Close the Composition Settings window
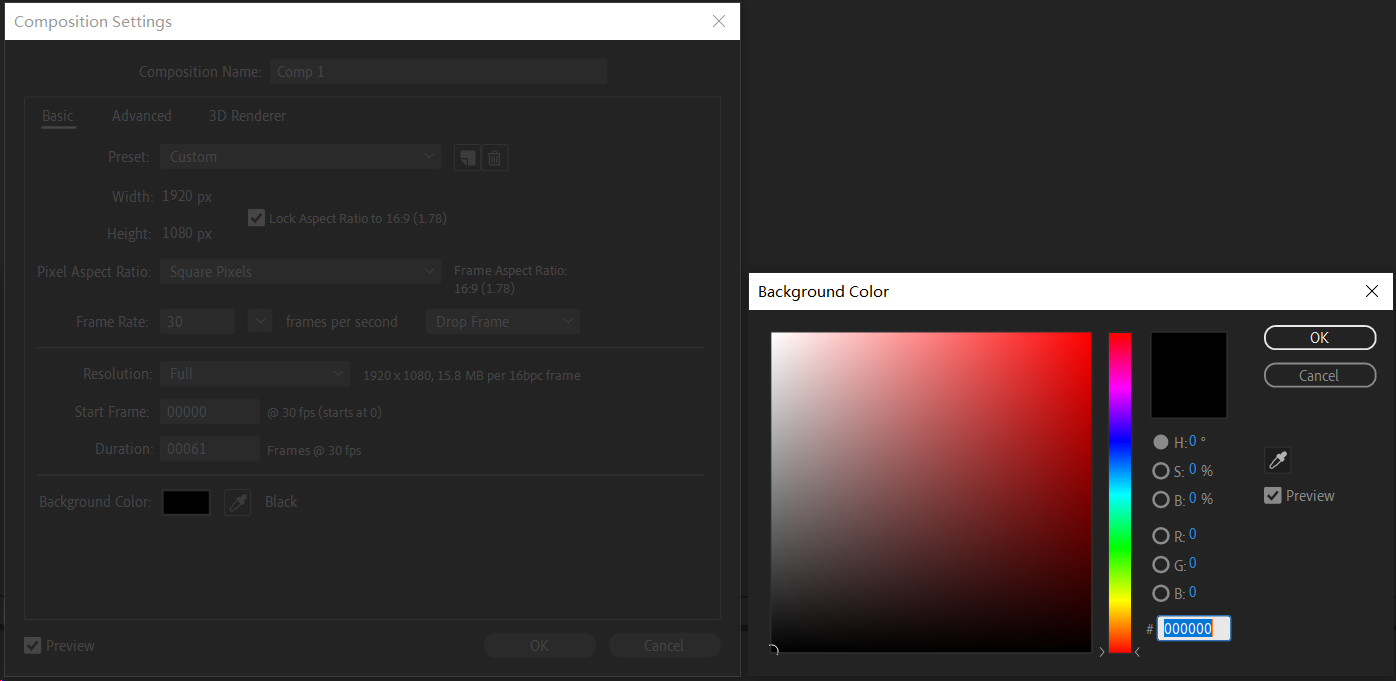This screenshot has width=1396, height=681. tap(718, 22)
